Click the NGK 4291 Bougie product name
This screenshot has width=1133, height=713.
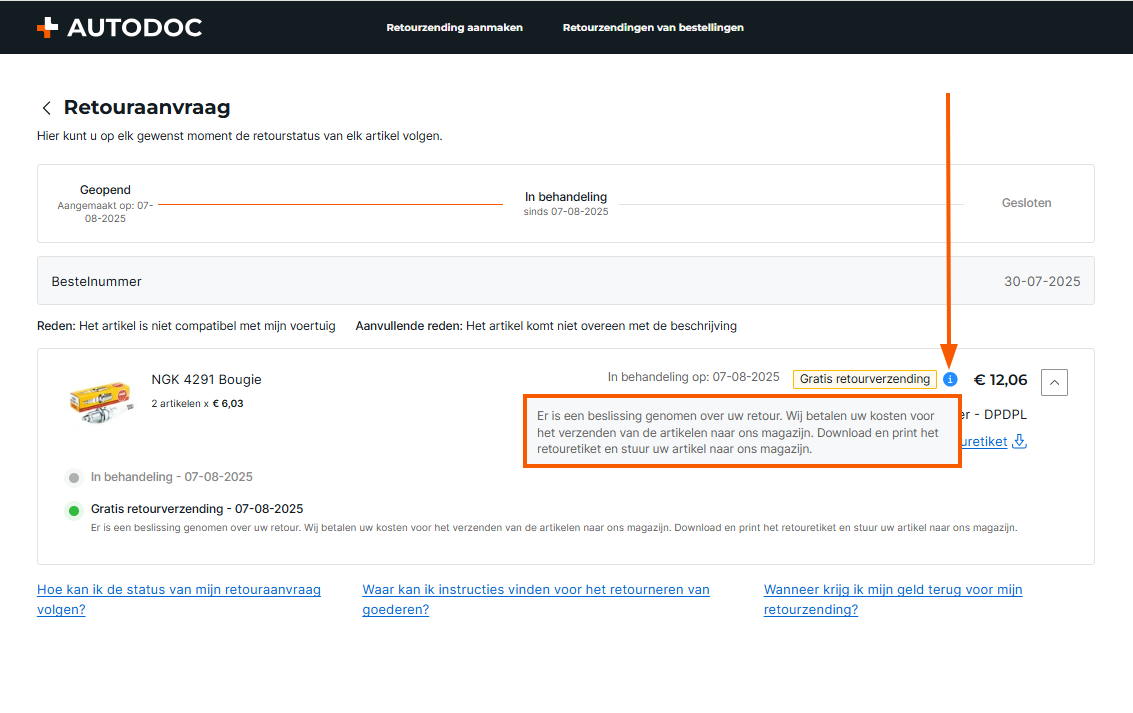point(206,379)
